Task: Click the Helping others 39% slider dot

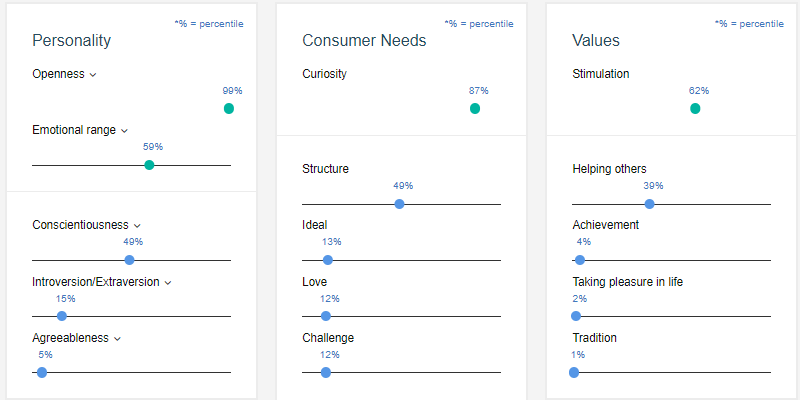Action: click(x=649, y=204)
